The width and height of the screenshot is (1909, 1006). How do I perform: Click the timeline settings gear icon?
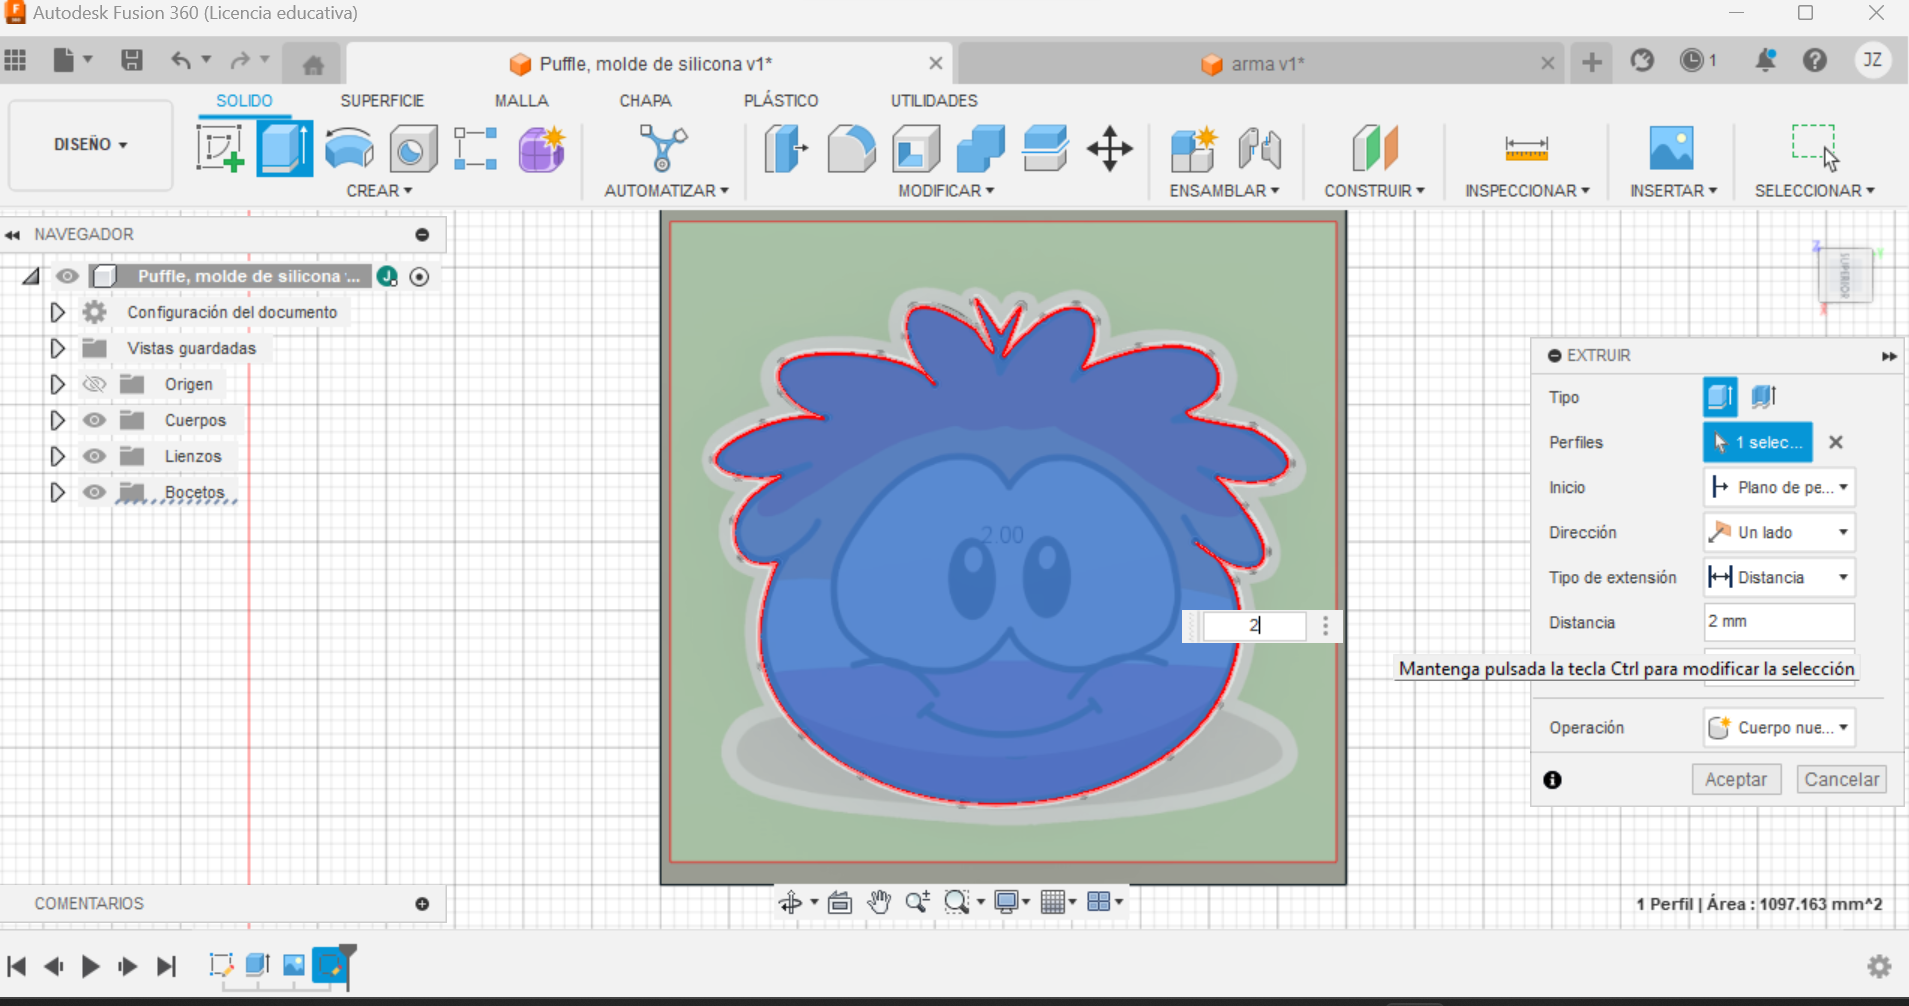1879,966
